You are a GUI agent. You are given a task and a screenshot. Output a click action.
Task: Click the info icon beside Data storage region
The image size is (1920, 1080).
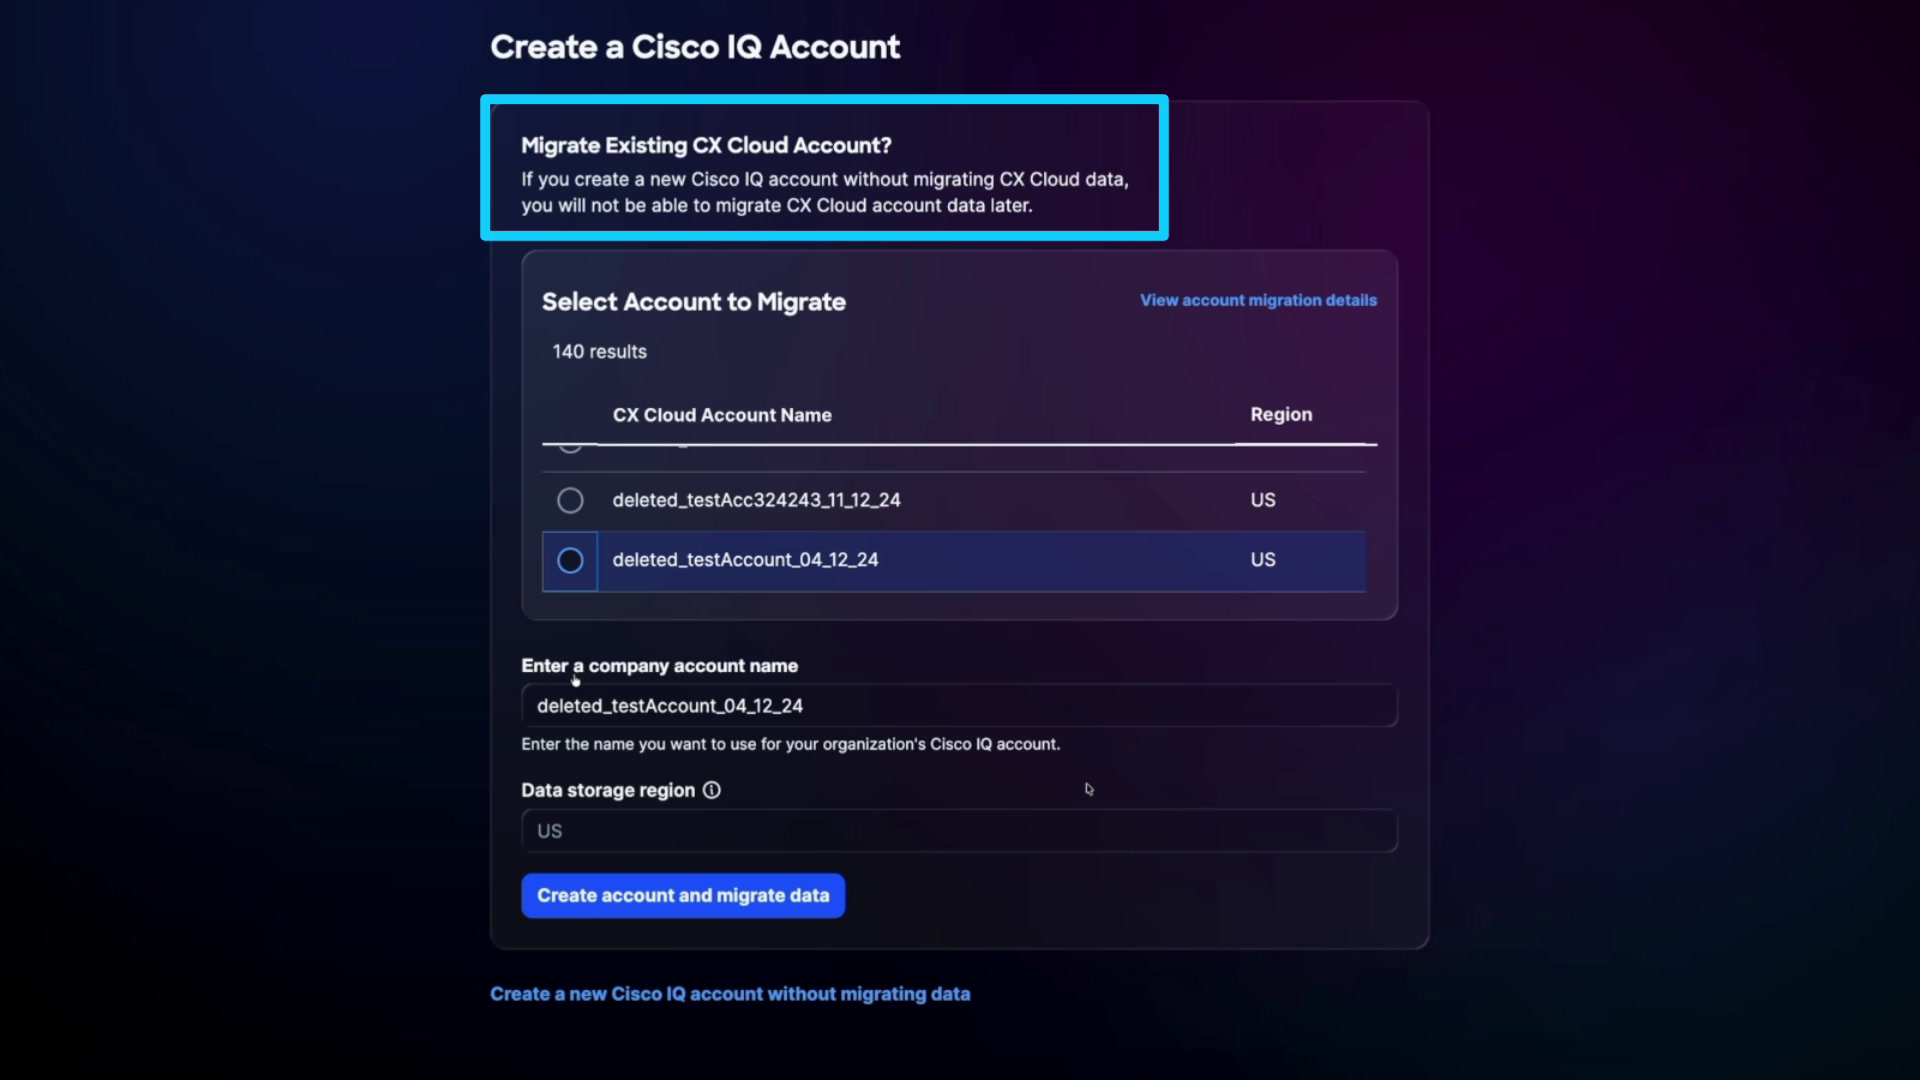711,790
